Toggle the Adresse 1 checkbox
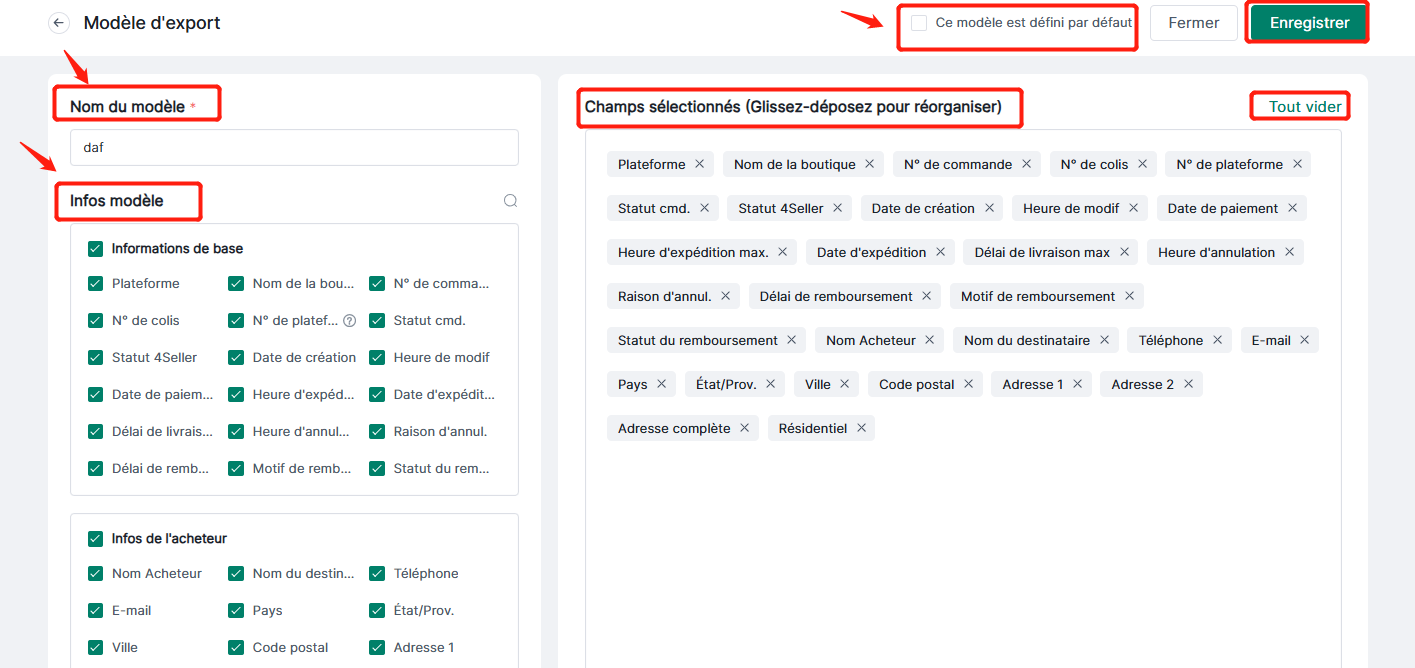 tap(377, 648)
